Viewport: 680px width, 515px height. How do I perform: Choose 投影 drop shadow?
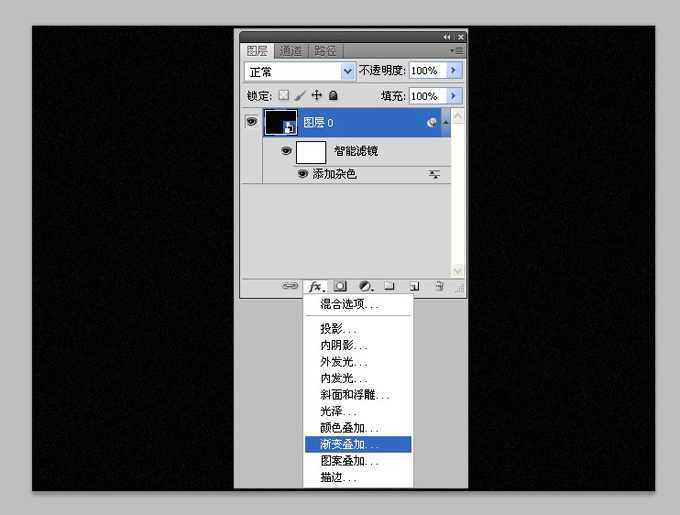pos(358,329)
